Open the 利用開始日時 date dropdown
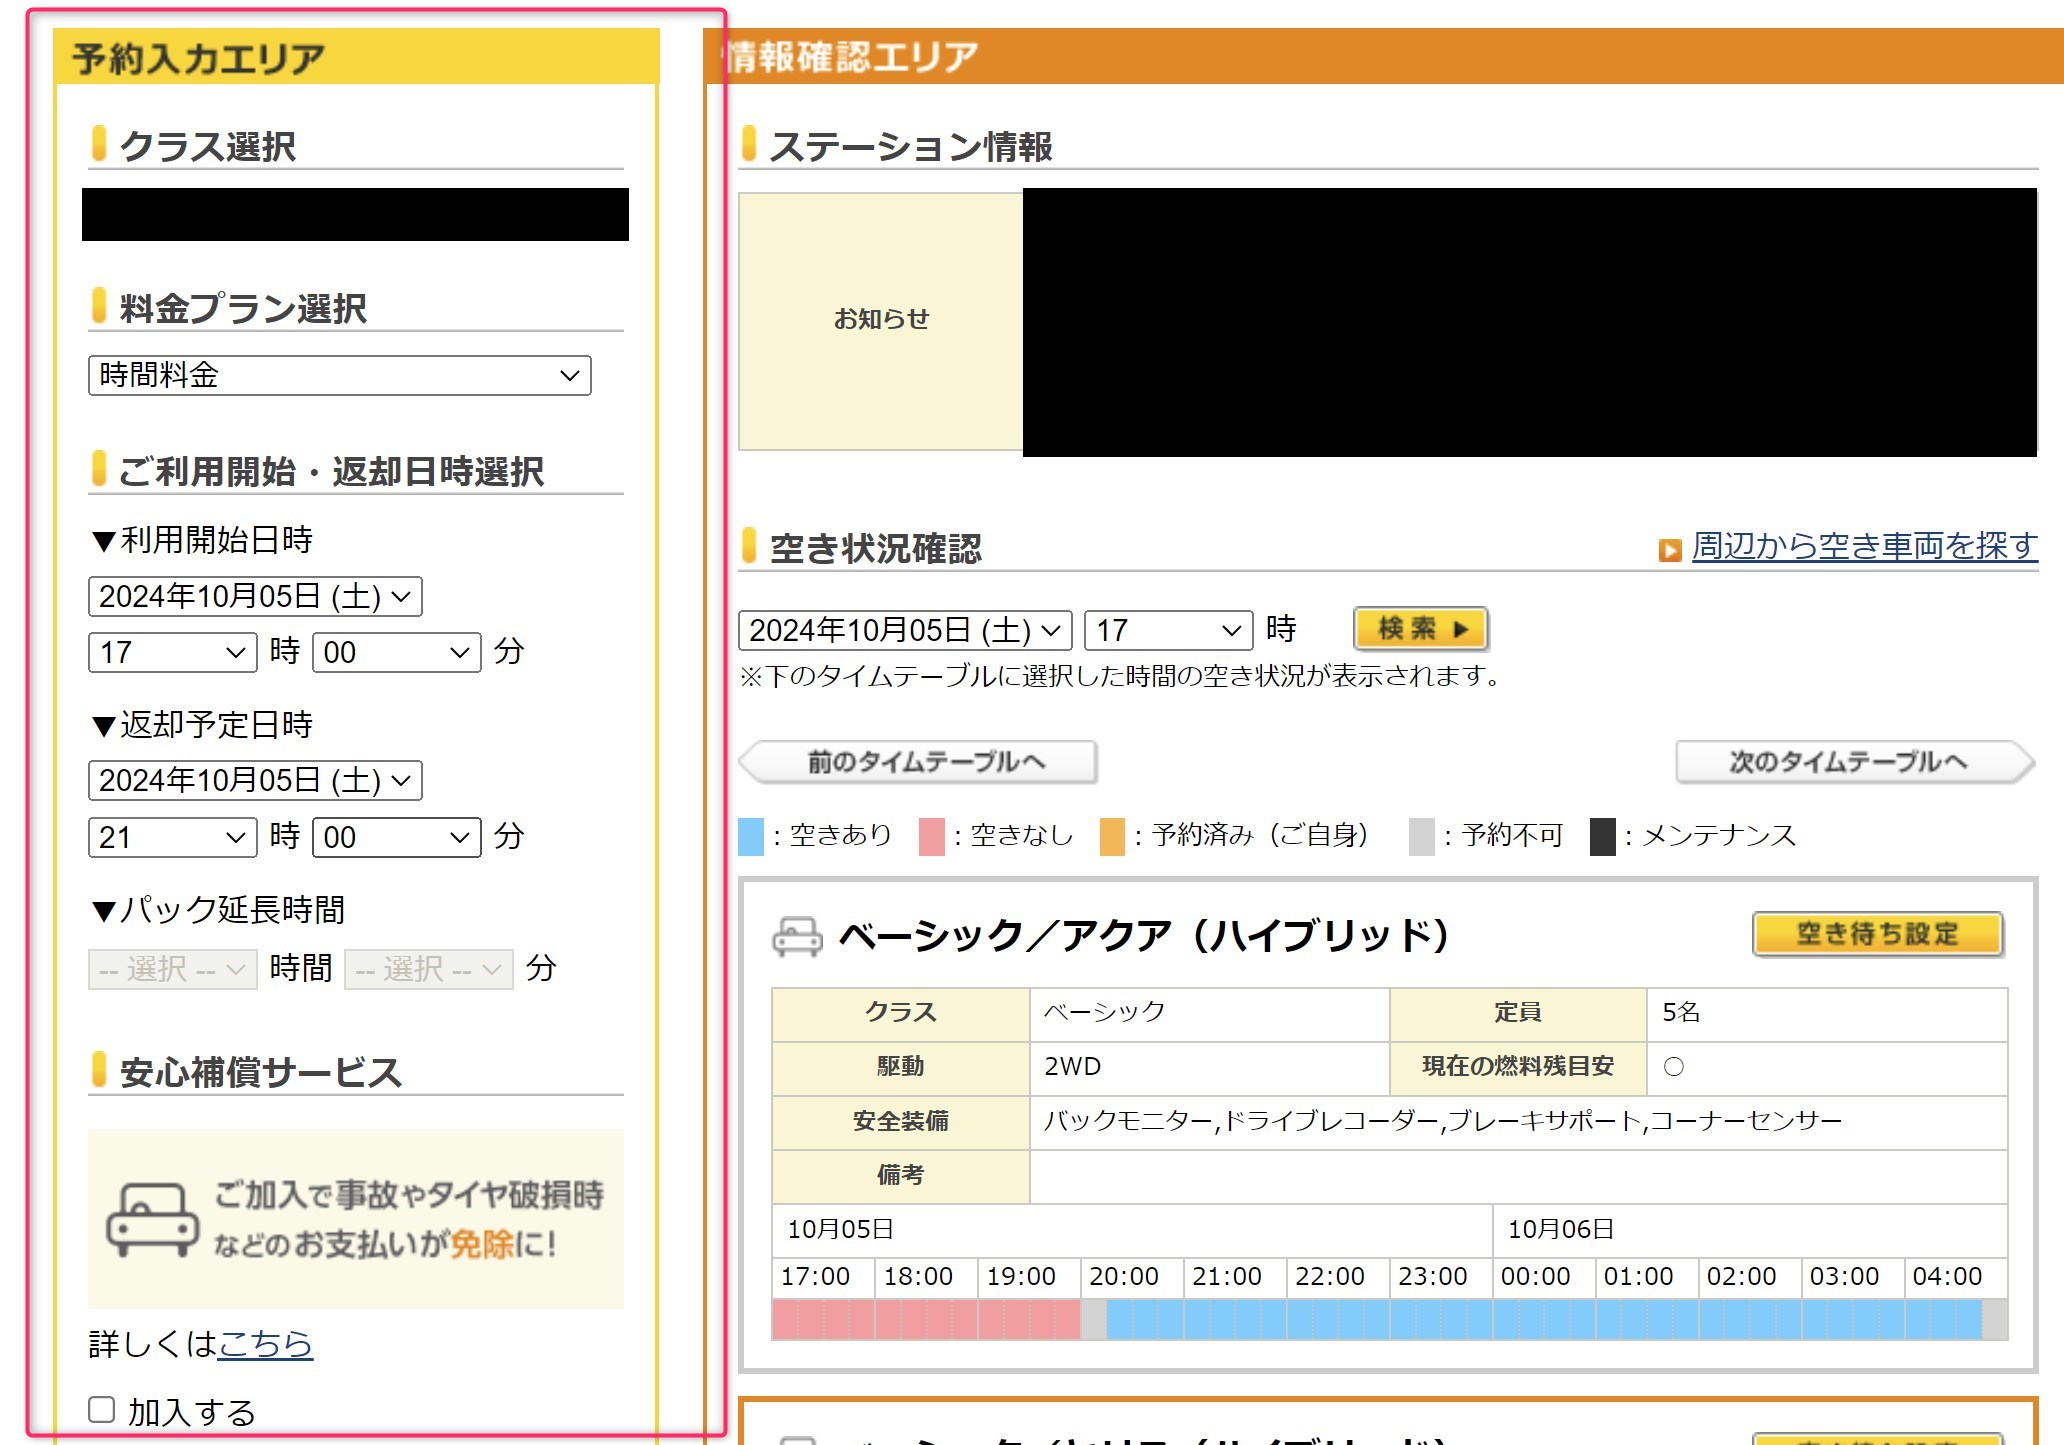This screenshot has width=2064, height=1445. [x=255, y=596]
